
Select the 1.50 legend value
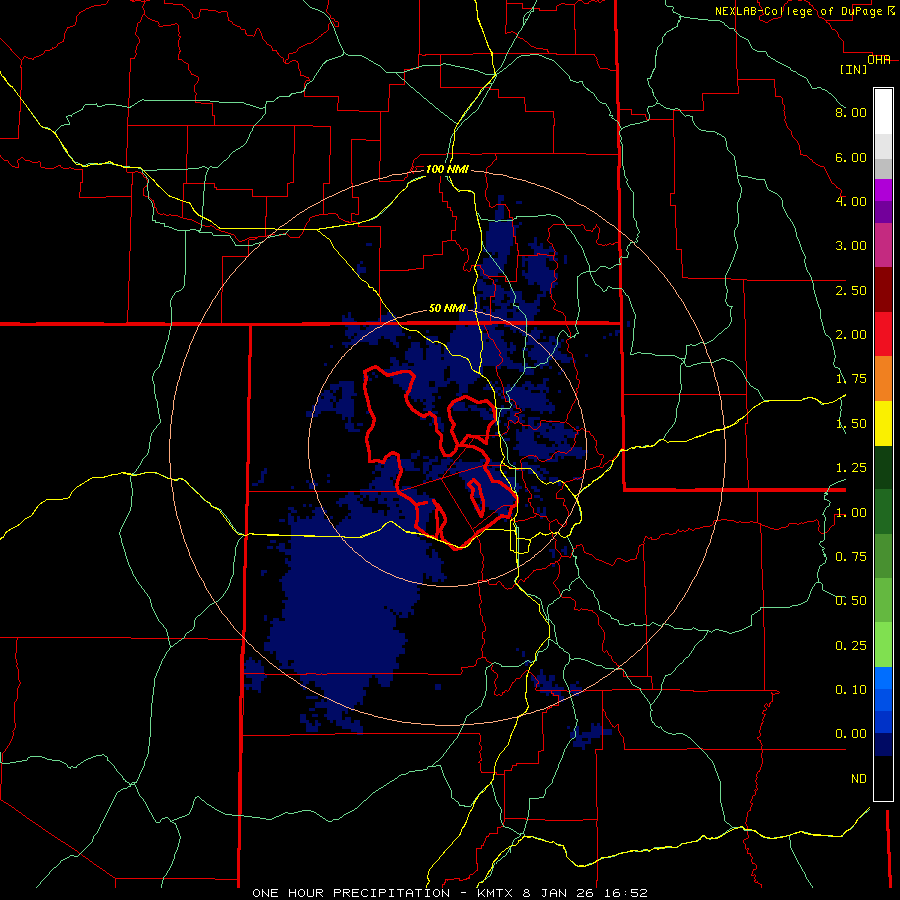(x=851, y=424)
